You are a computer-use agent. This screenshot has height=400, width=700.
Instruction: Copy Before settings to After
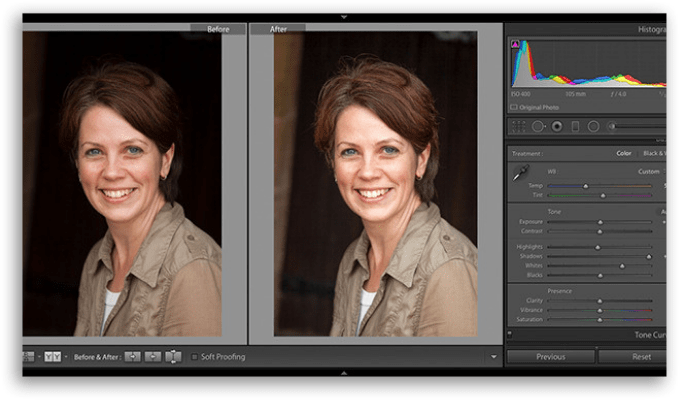coord(133,357)
